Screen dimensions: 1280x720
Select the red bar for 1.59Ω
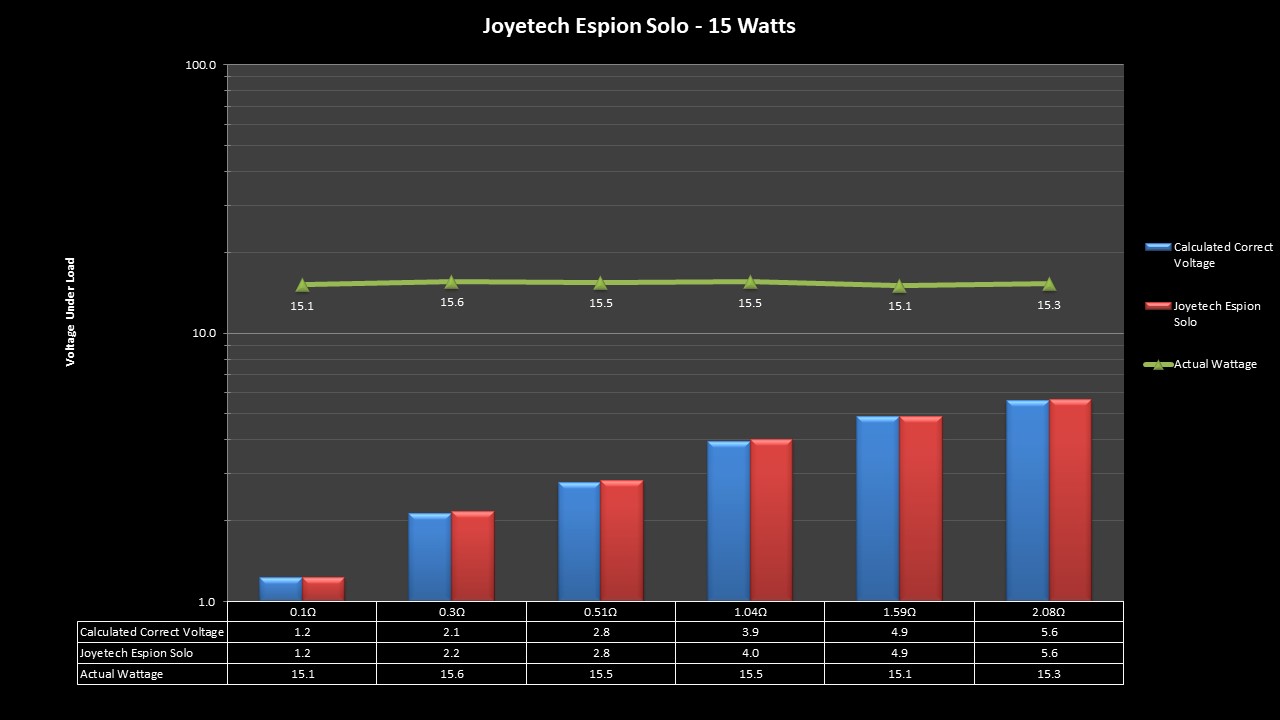920,509
